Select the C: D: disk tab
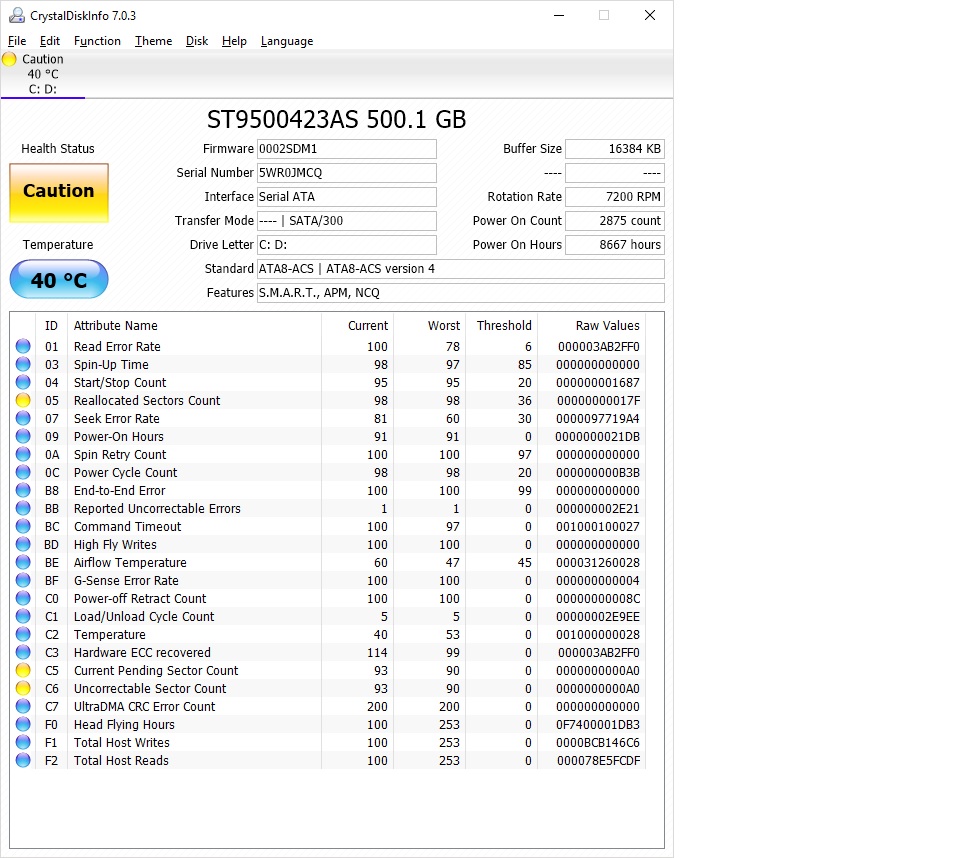Viewport: 960px width, 858px height. coord(43,74)
